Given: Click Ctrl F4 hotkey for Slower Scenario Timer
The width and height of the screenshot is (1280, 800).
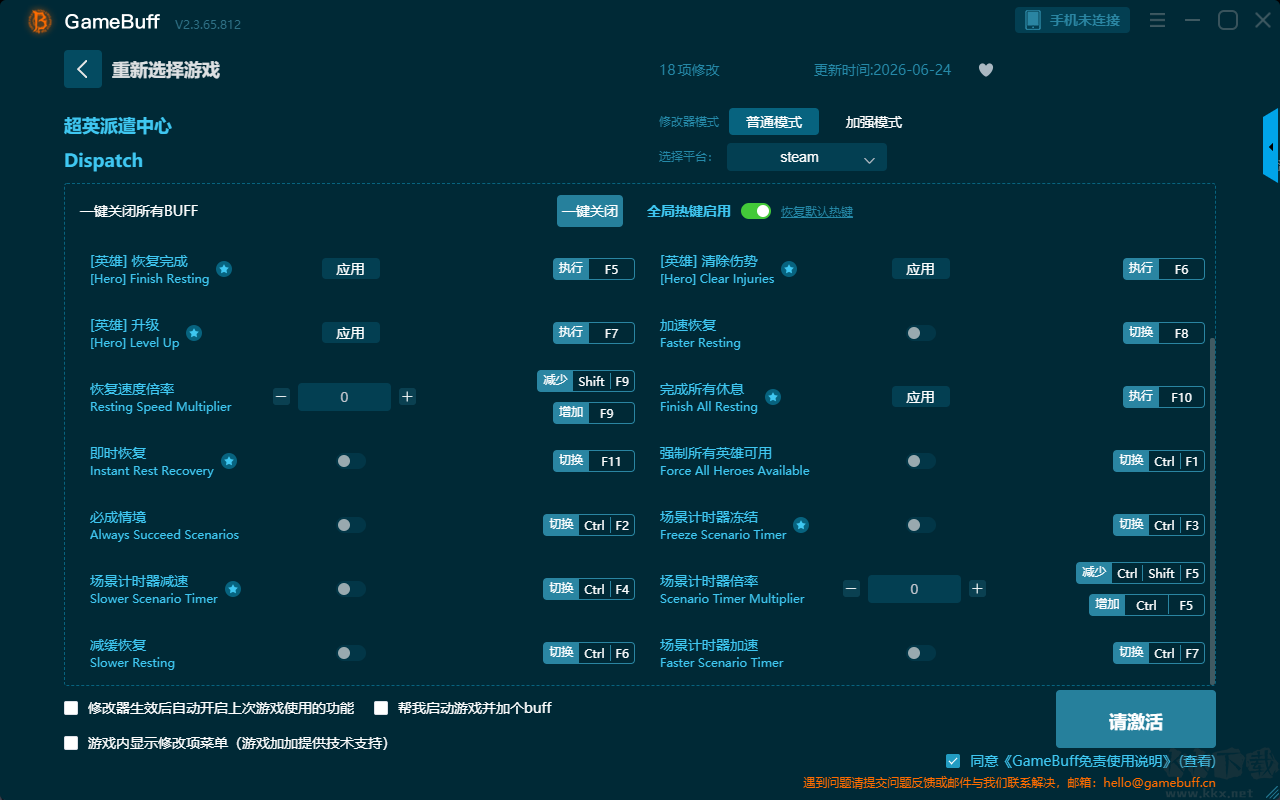Looking at the screenshot, I should [589, 589].
